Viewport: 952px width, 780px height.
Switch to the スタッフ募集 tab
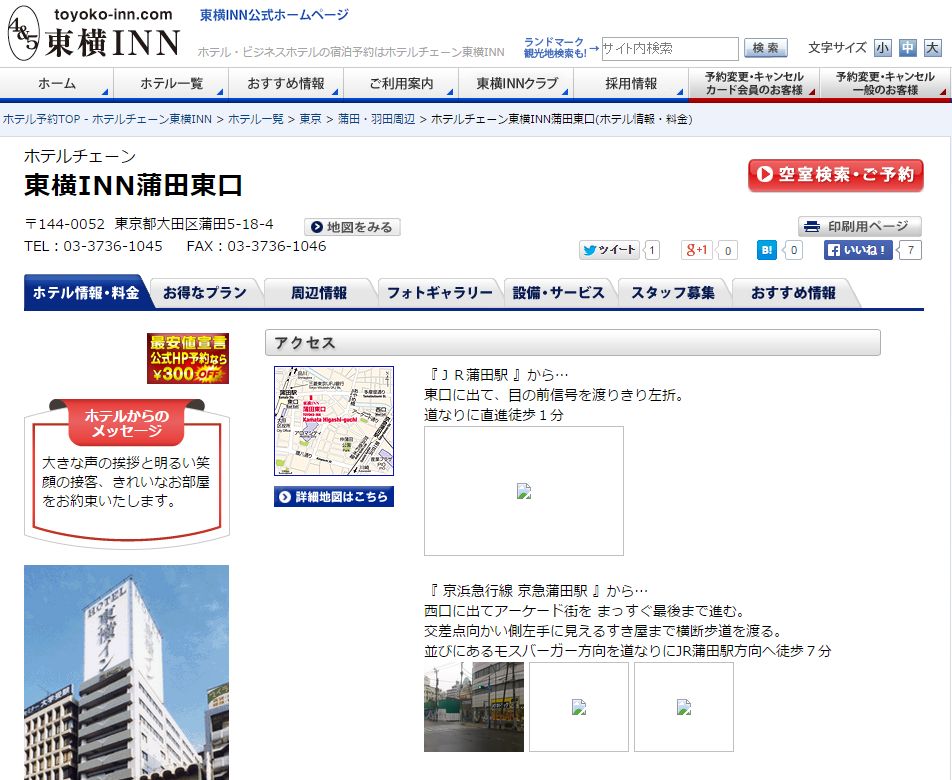tap(673, 293)
